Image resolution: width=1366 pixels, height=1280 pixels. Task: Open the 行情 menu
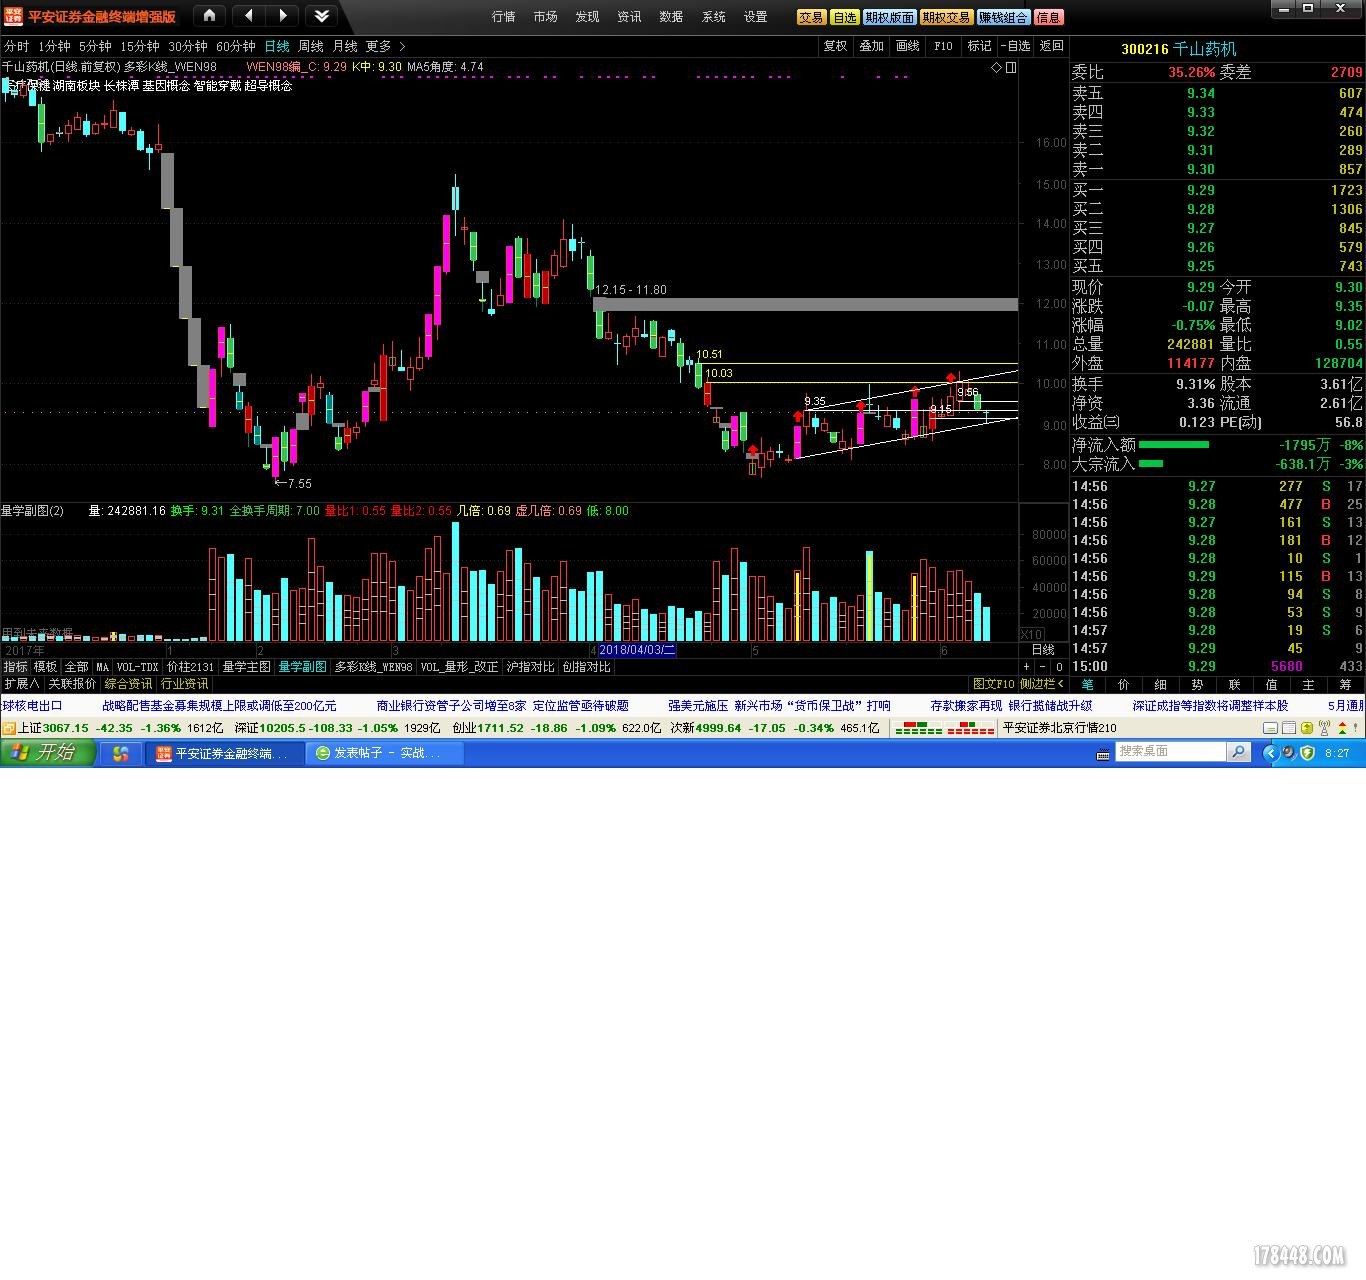504,17
